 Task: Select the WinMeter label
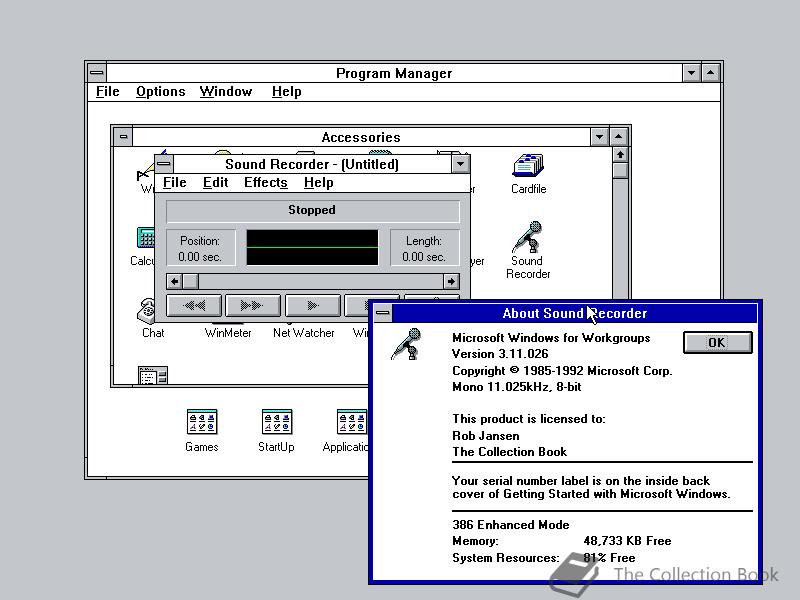(228, 333)
